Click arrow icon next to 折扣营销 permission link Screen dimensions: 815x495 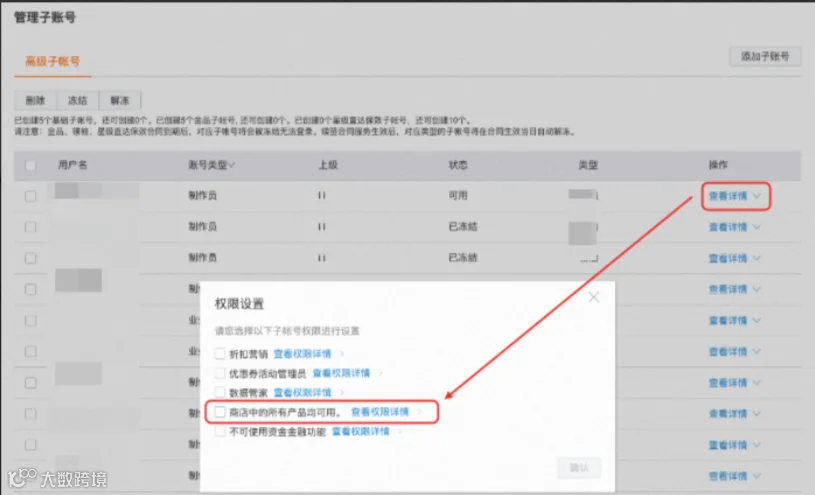pos(342,354)
